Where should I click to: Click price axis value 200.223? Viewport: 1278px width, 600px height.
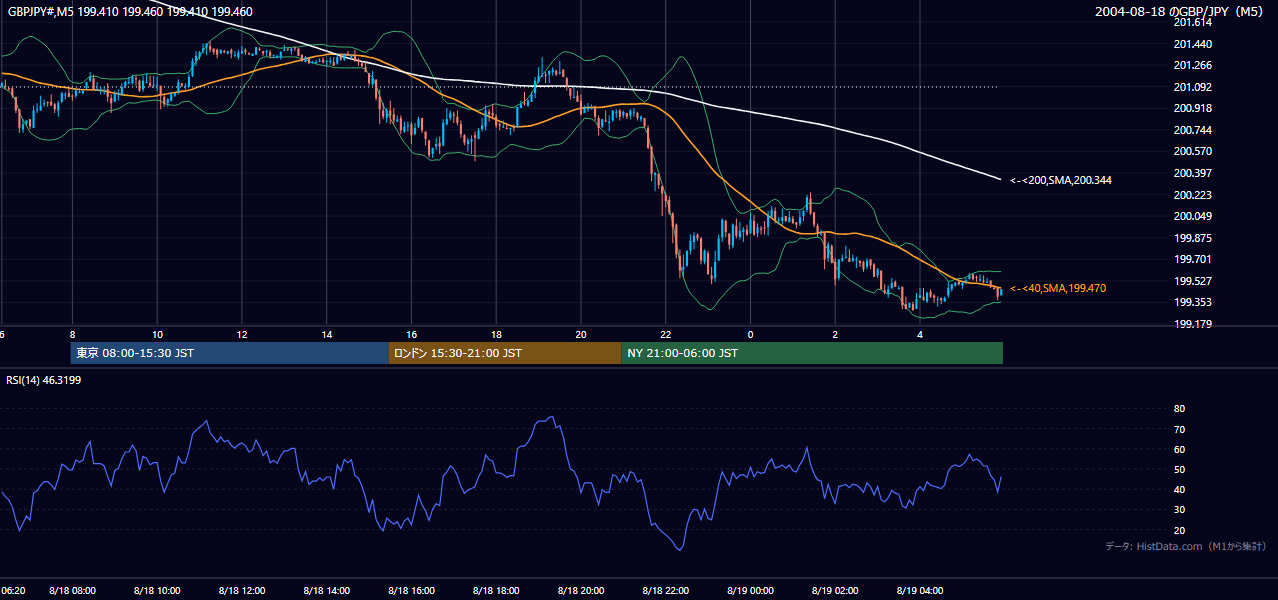[1193, 195]
